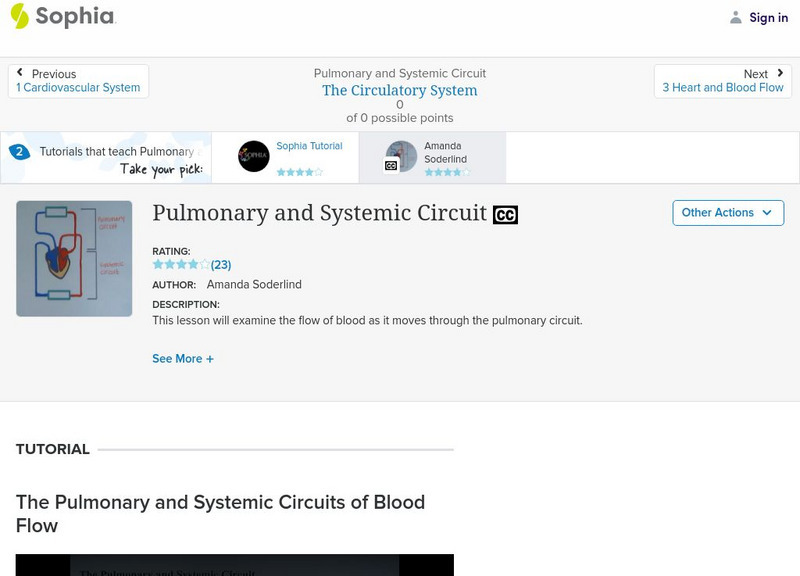Click the circuit diagram thumbnail image
This screenshot has width=800, height=576.
click(74, 259)
